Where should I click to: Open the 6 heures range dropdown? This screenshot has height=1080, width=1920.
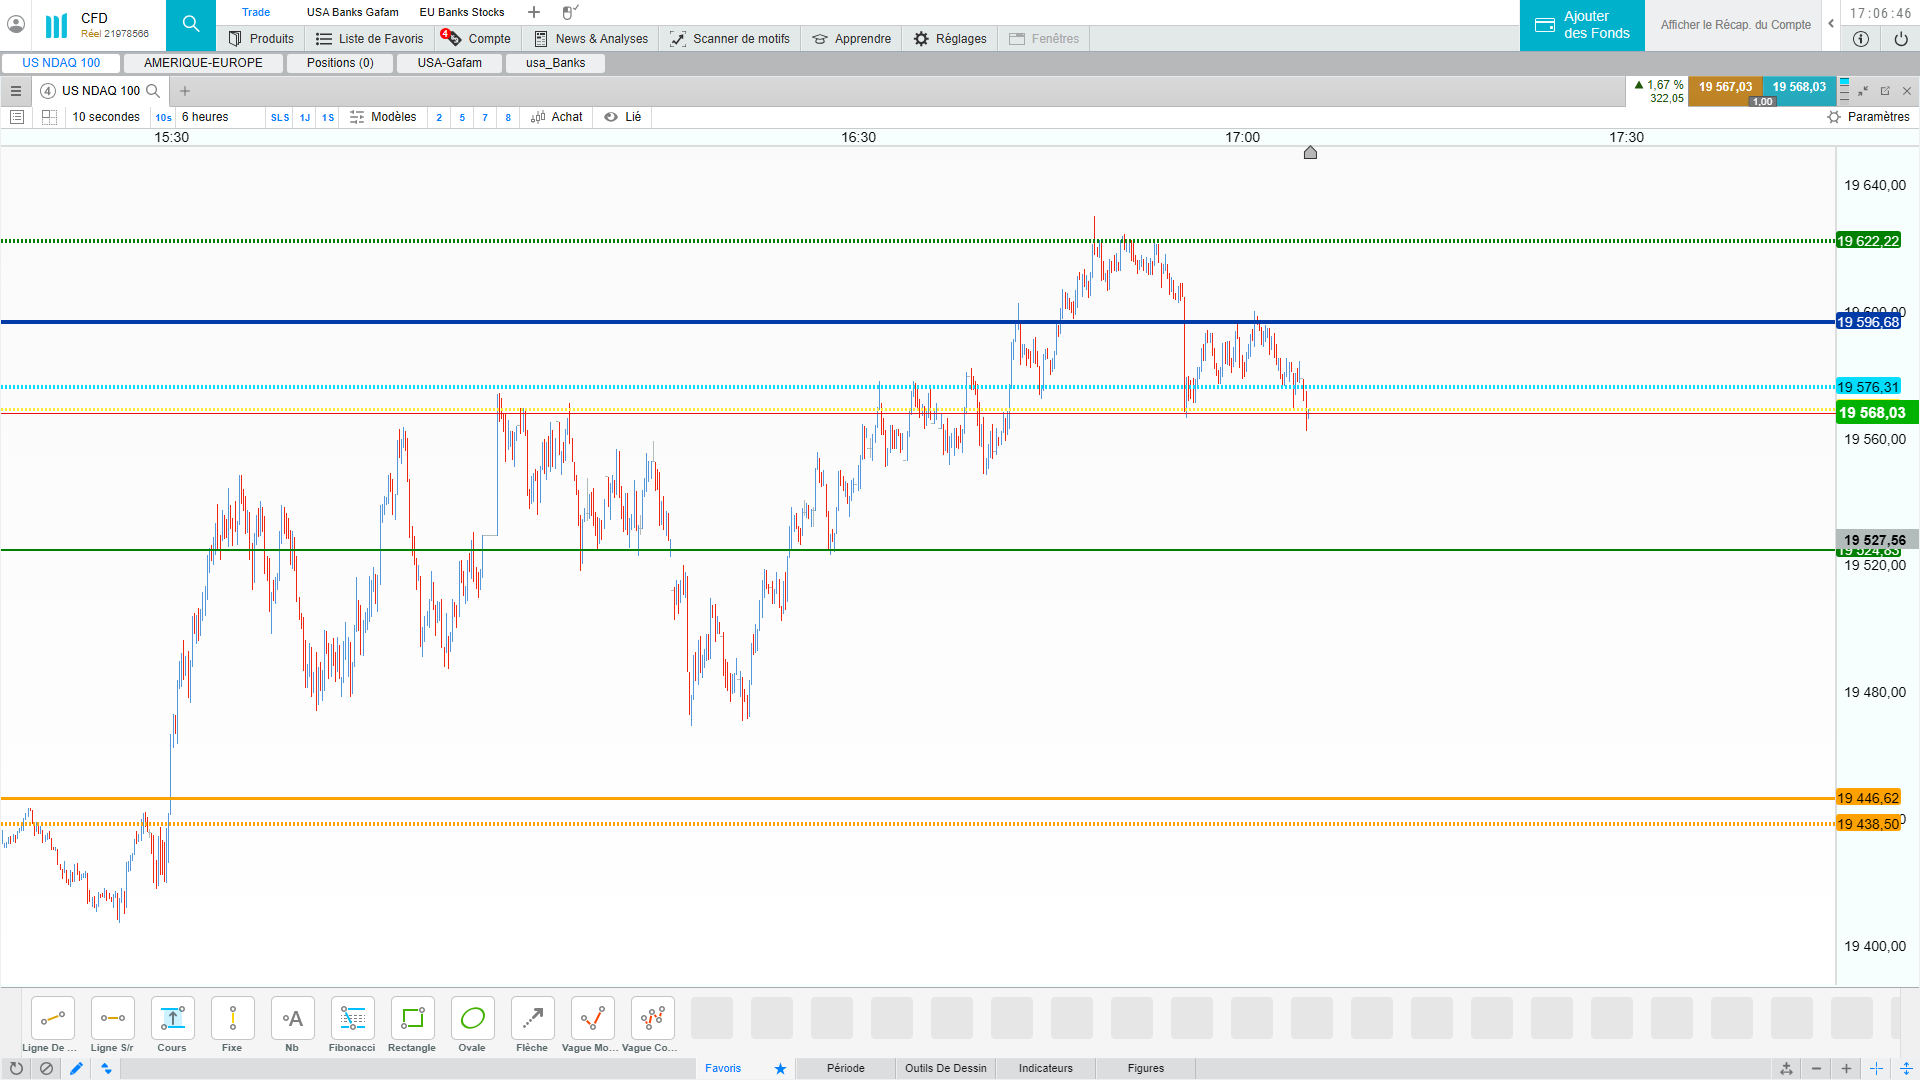point(206,117)
